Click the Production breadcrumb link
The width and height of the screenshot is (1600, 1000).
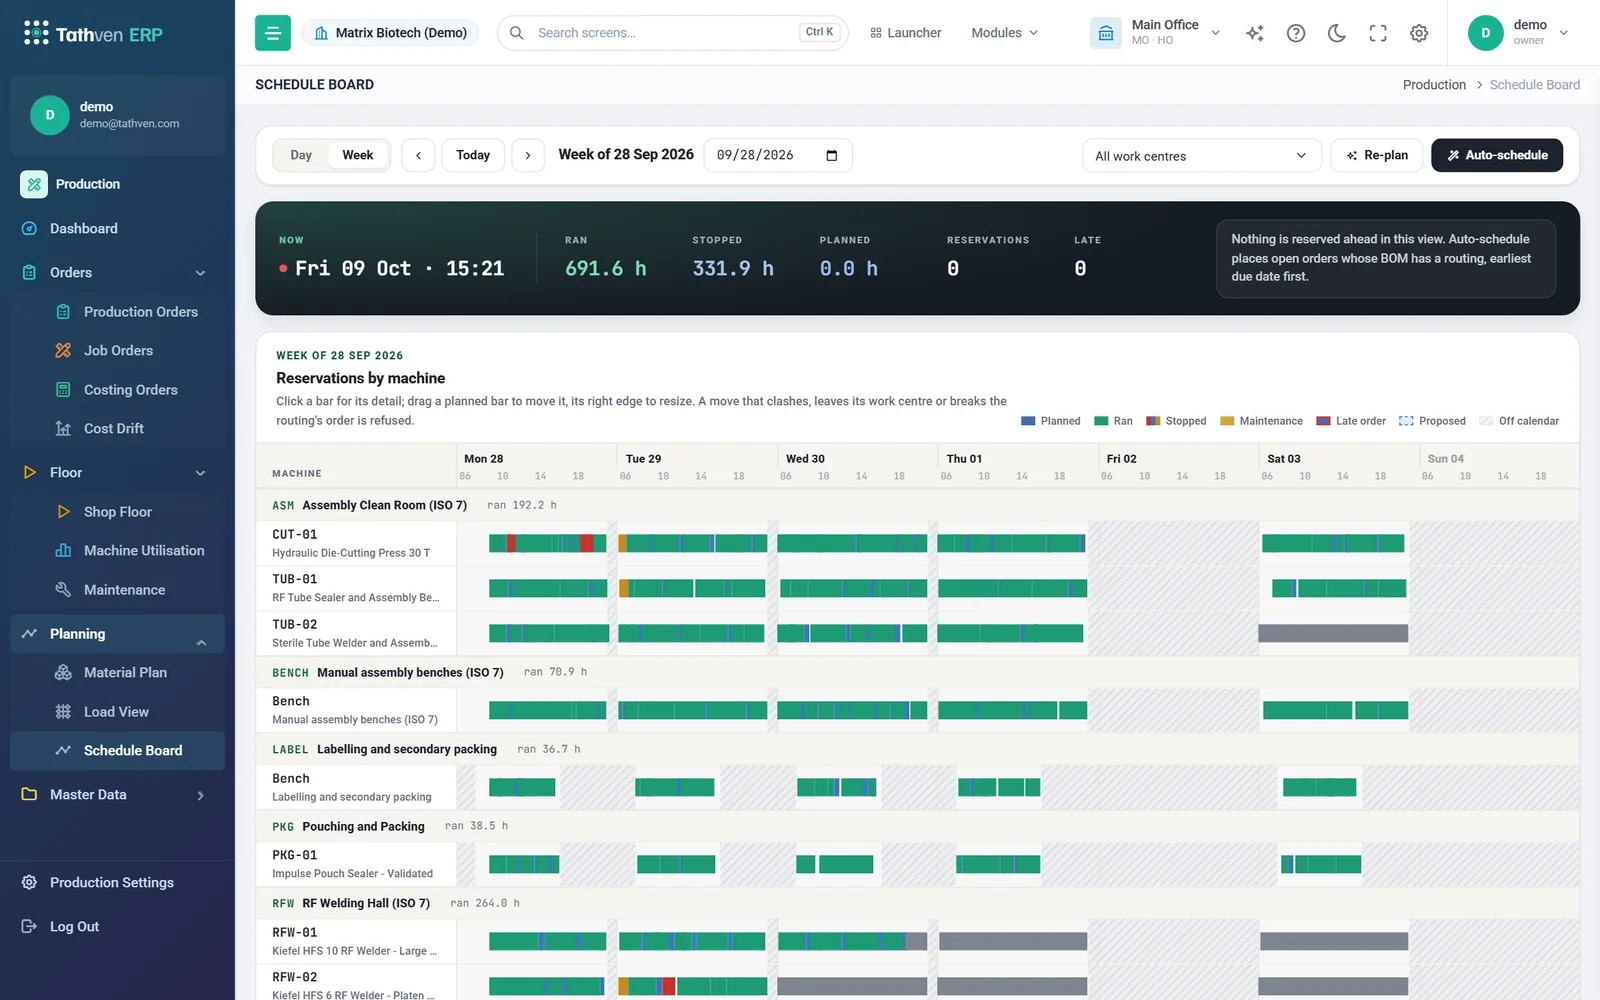click(x=1434, y=85)
